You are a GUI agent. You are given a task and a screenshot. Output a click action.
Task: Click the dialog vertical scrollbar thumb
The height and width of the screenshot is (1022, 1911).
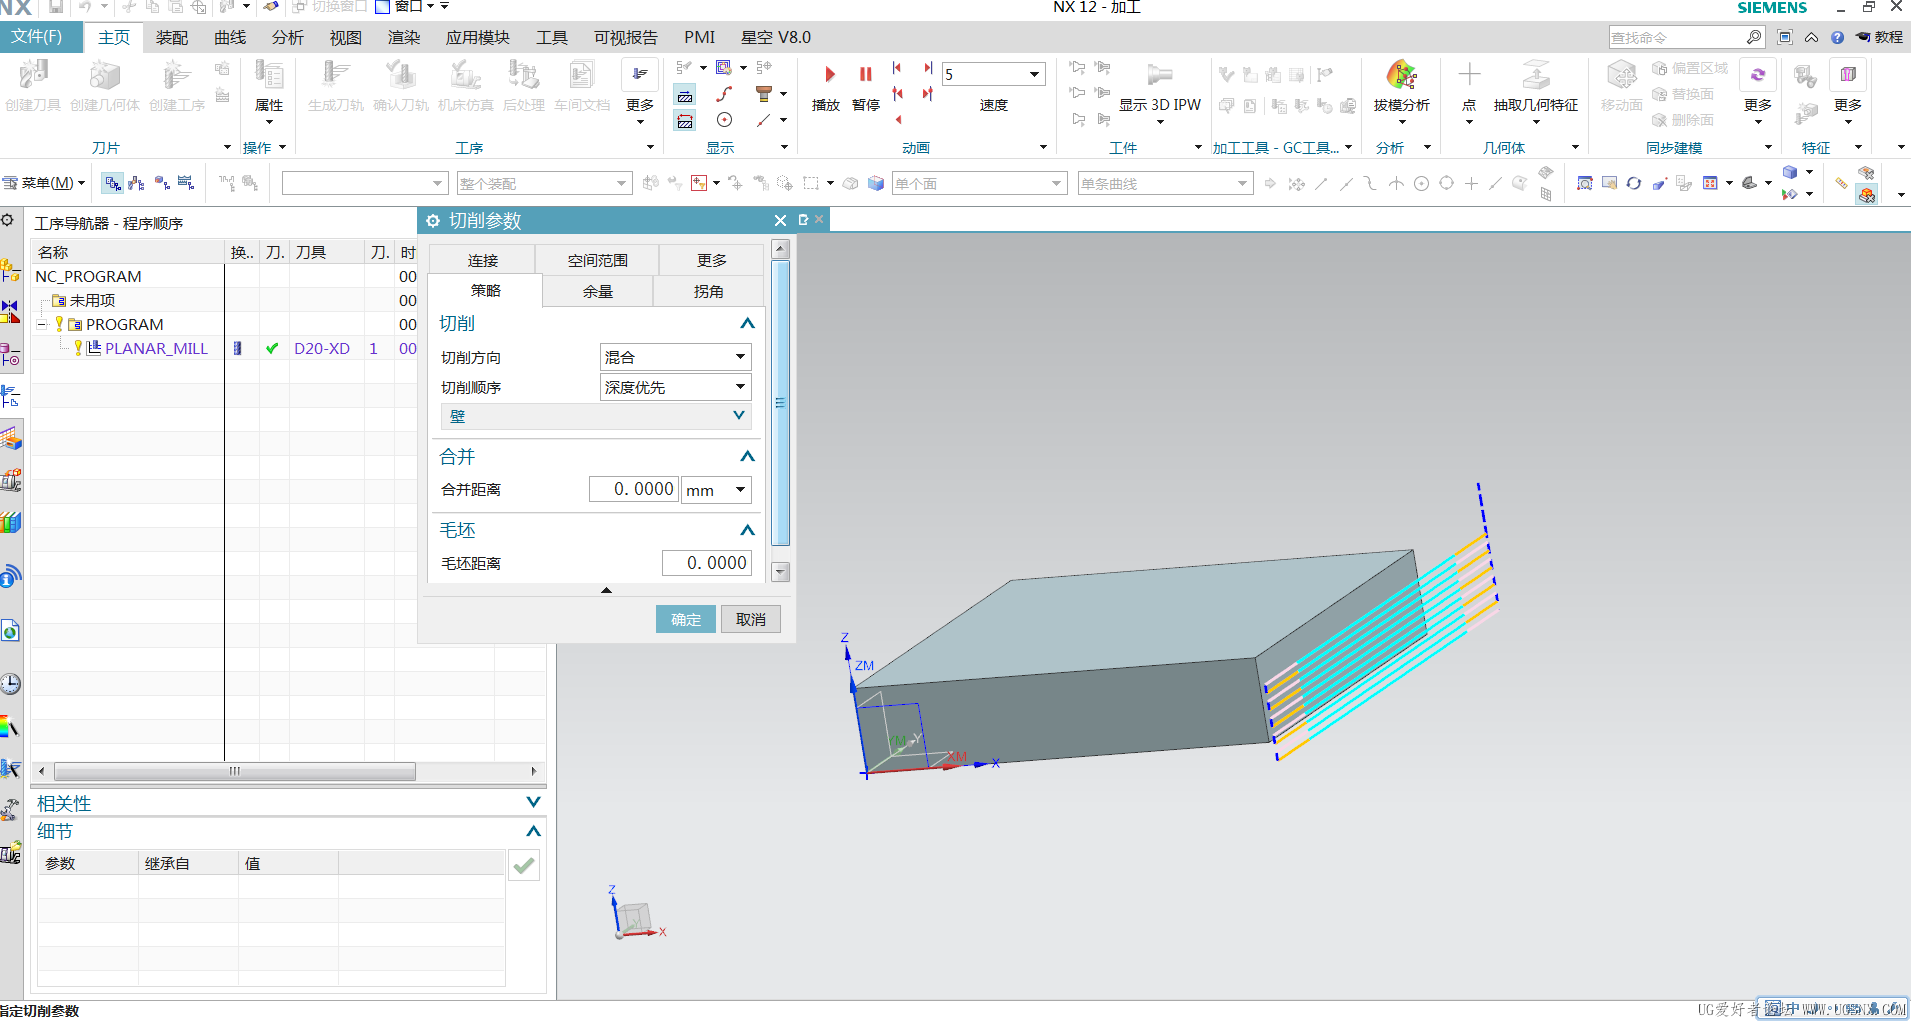781,403
